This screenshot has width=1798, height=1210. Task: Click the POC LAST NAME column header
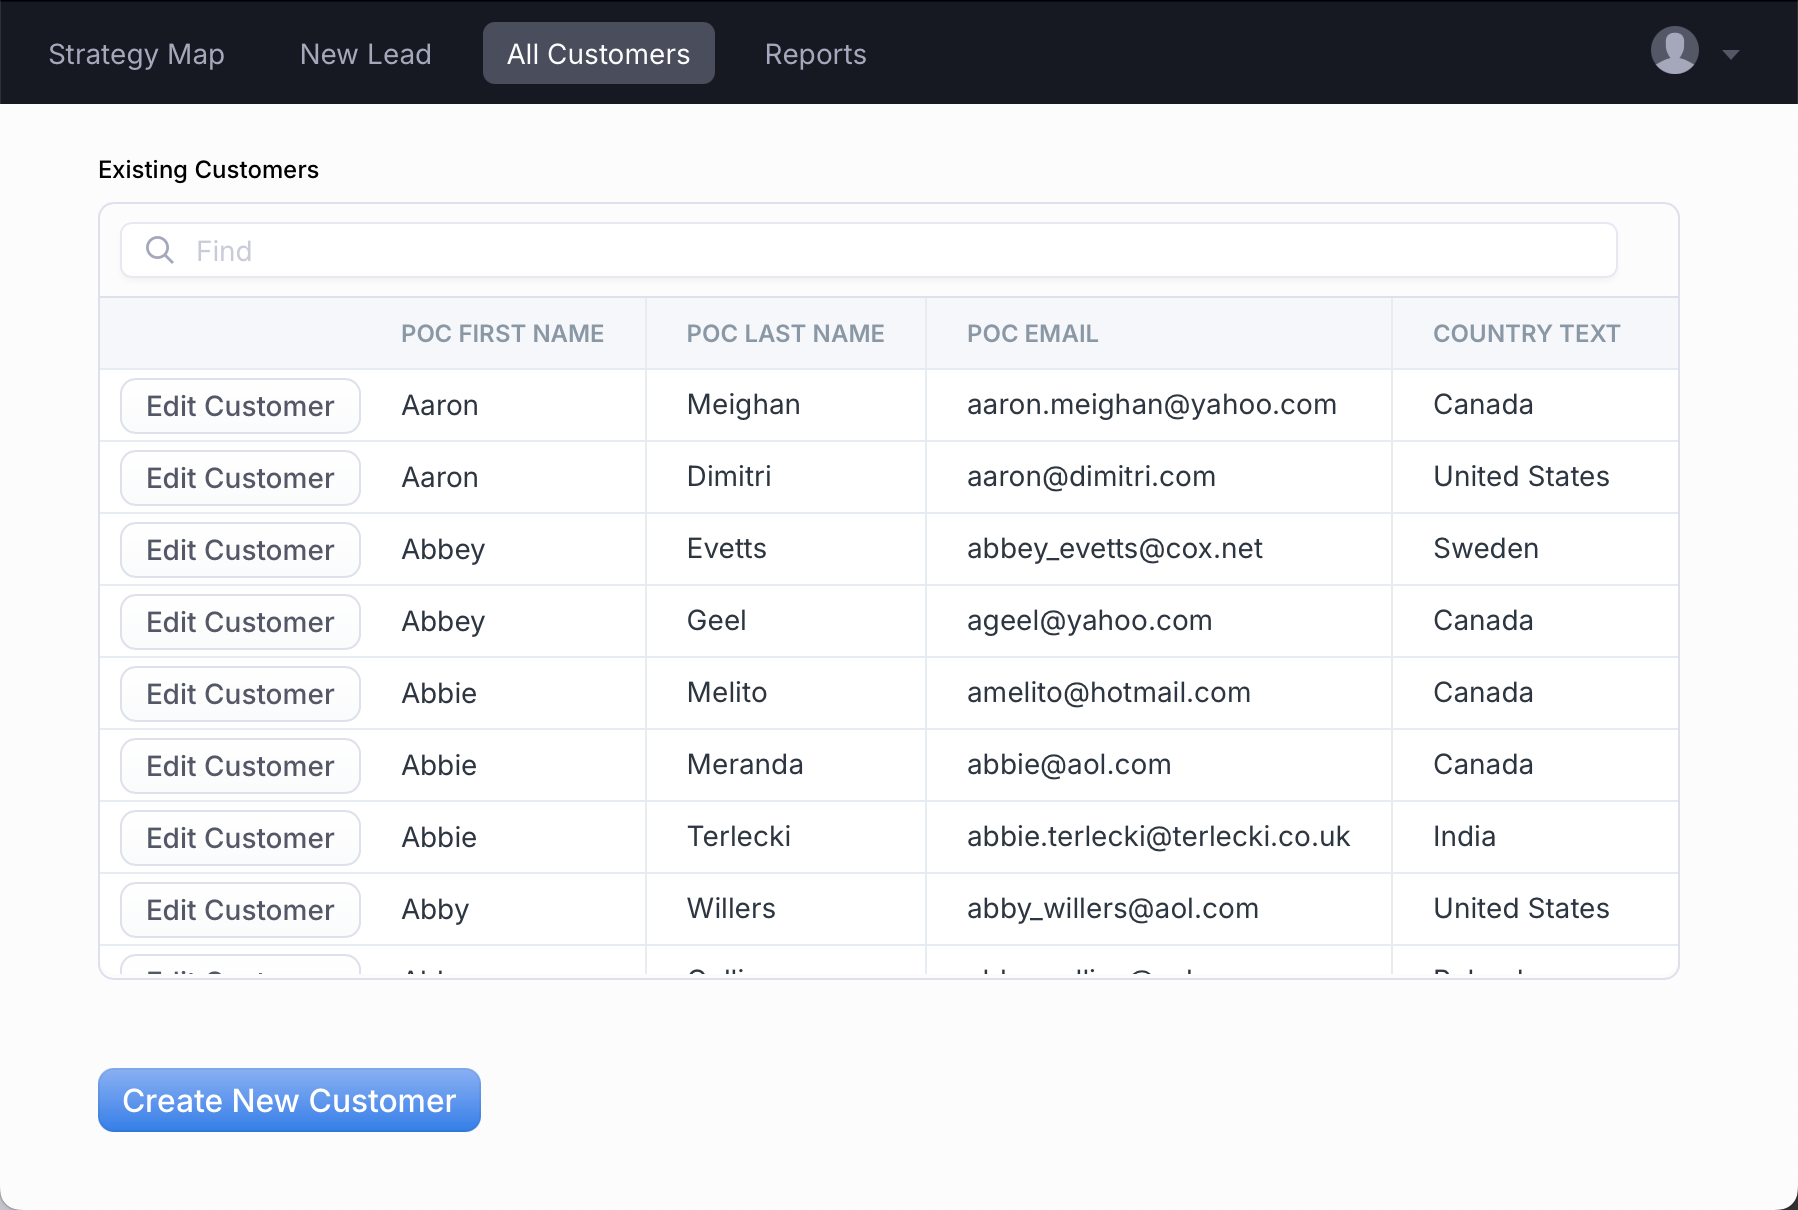tap(785, 334)
